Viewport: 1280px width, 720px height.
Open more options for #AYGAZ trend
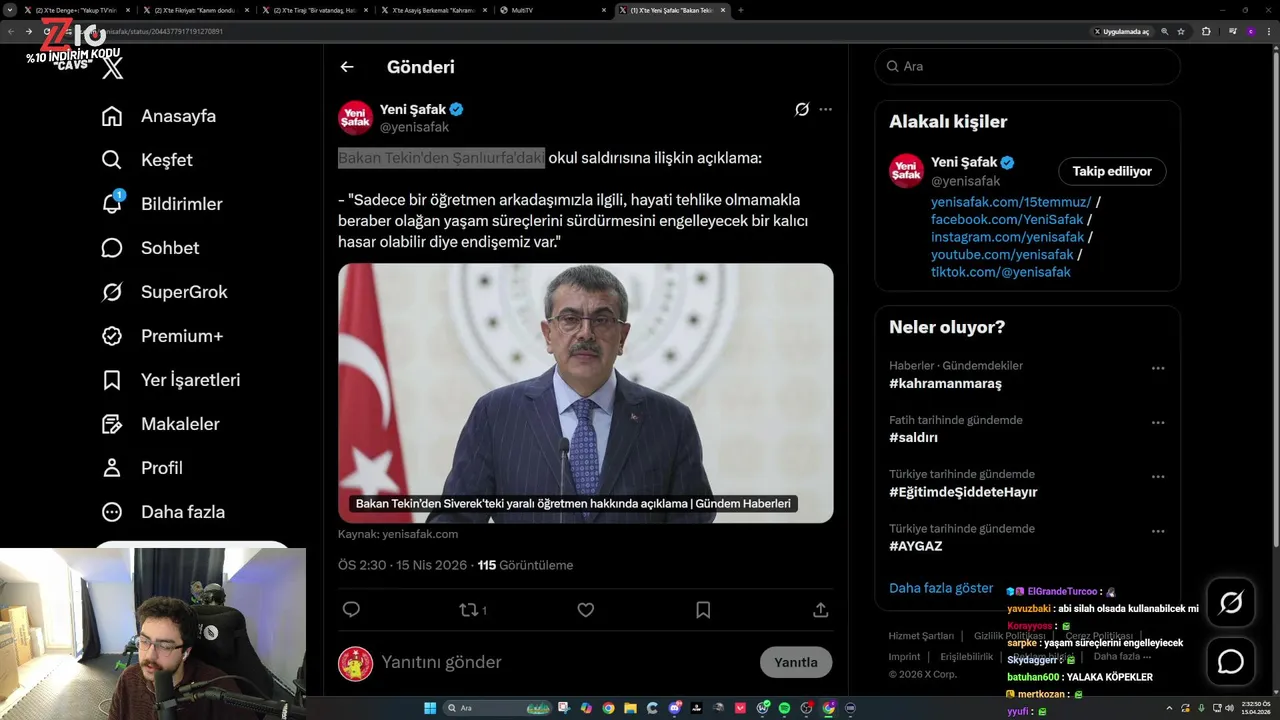click(x=1158, y=531)
